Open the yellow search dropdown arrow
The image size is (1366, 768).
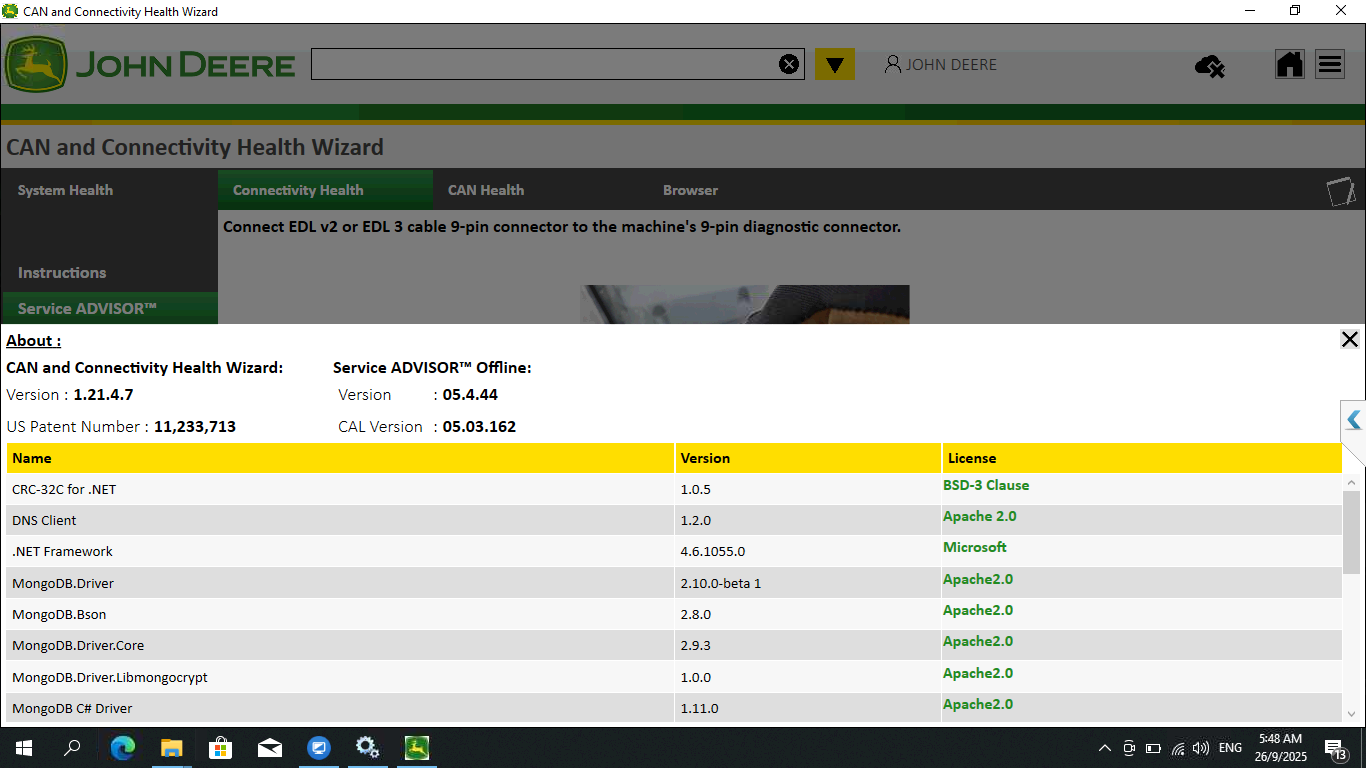pyautogui.click(x=835, y=64)
